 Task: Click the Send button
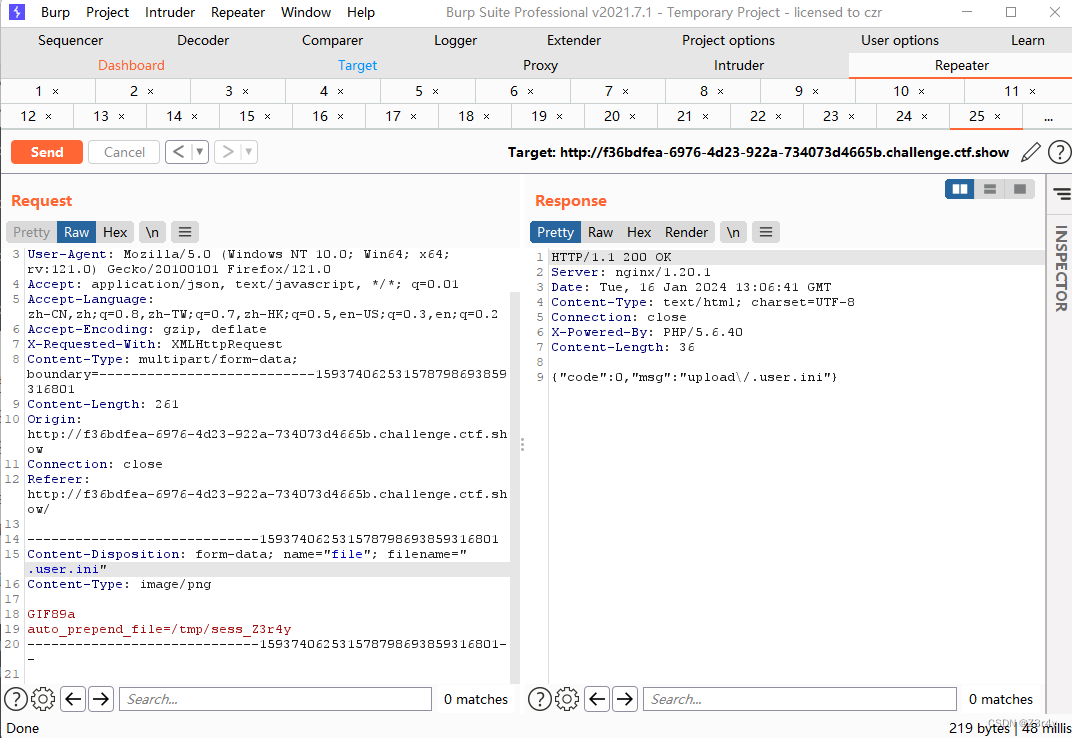(x=46, y=152)
